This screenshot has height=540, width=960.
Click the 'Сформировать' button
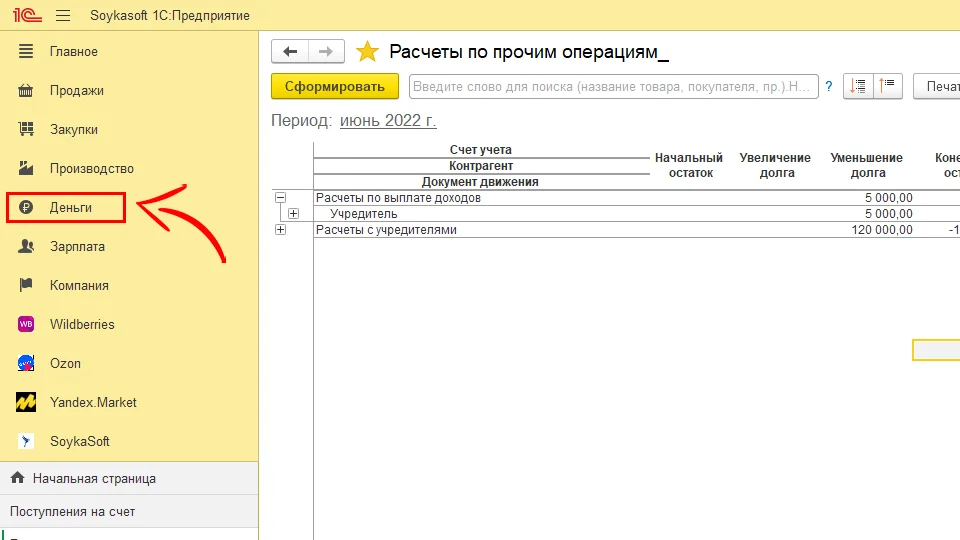click(334, 87)
